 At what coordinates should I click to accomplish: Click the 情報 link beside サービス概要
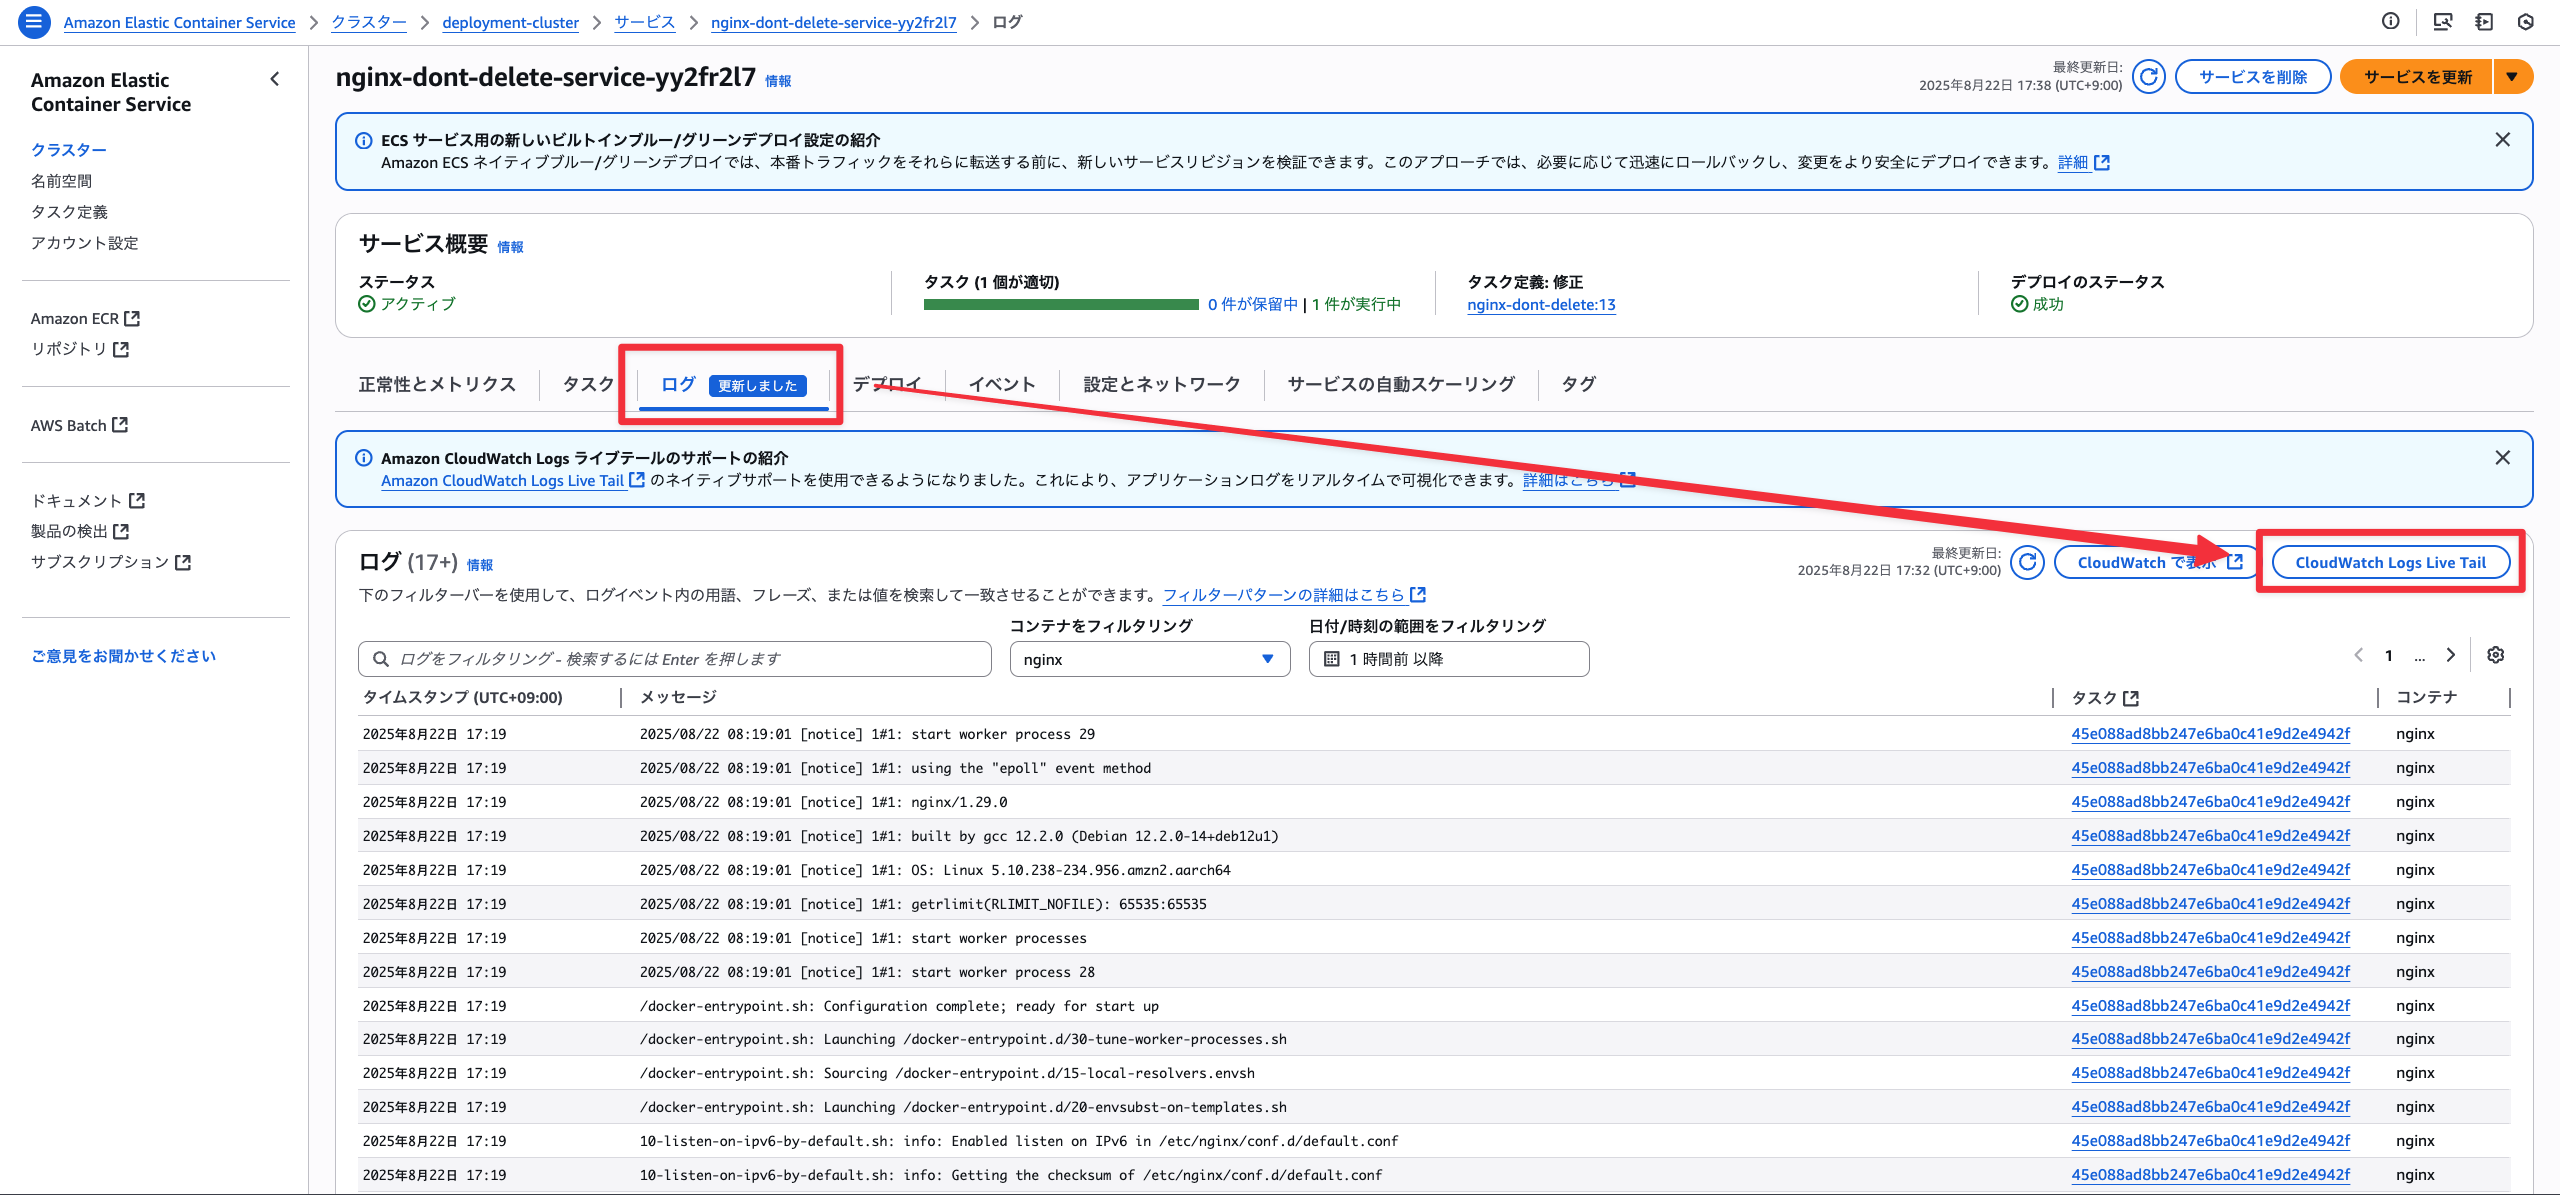pos(510,247)
